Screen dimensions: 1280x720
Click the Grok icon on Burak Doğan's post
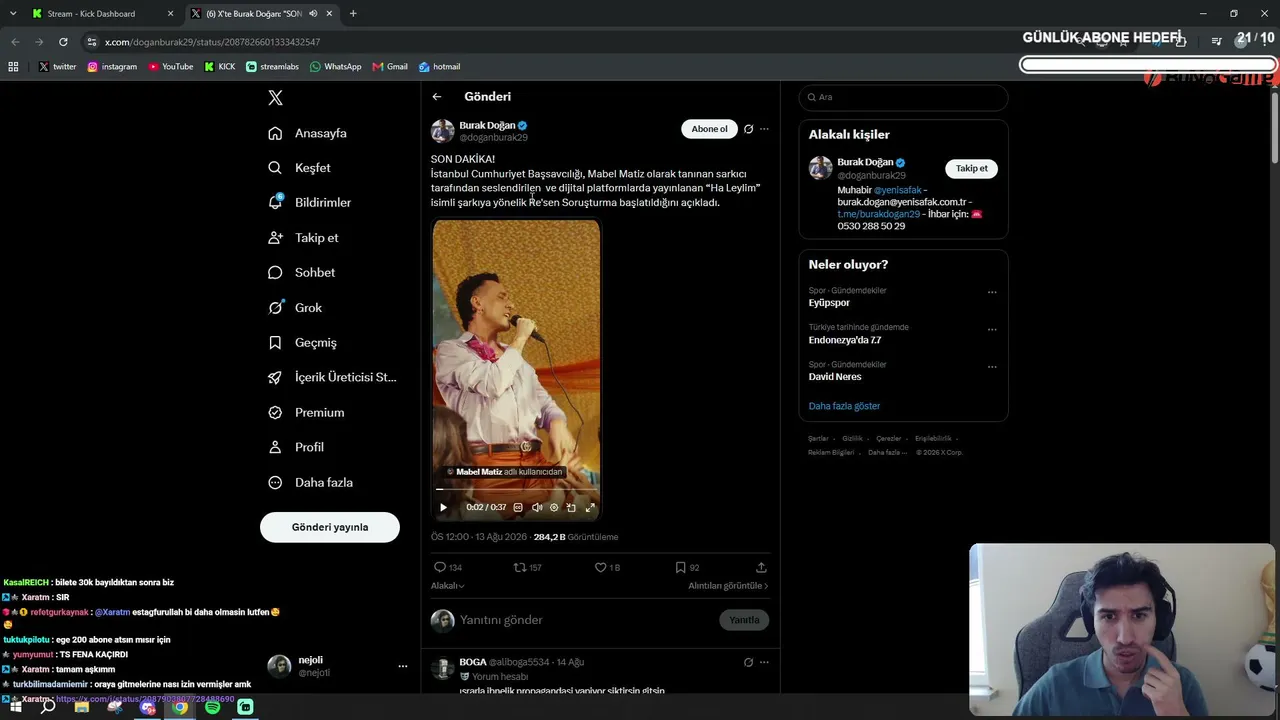pyautogui.click(x=748, y=129)
